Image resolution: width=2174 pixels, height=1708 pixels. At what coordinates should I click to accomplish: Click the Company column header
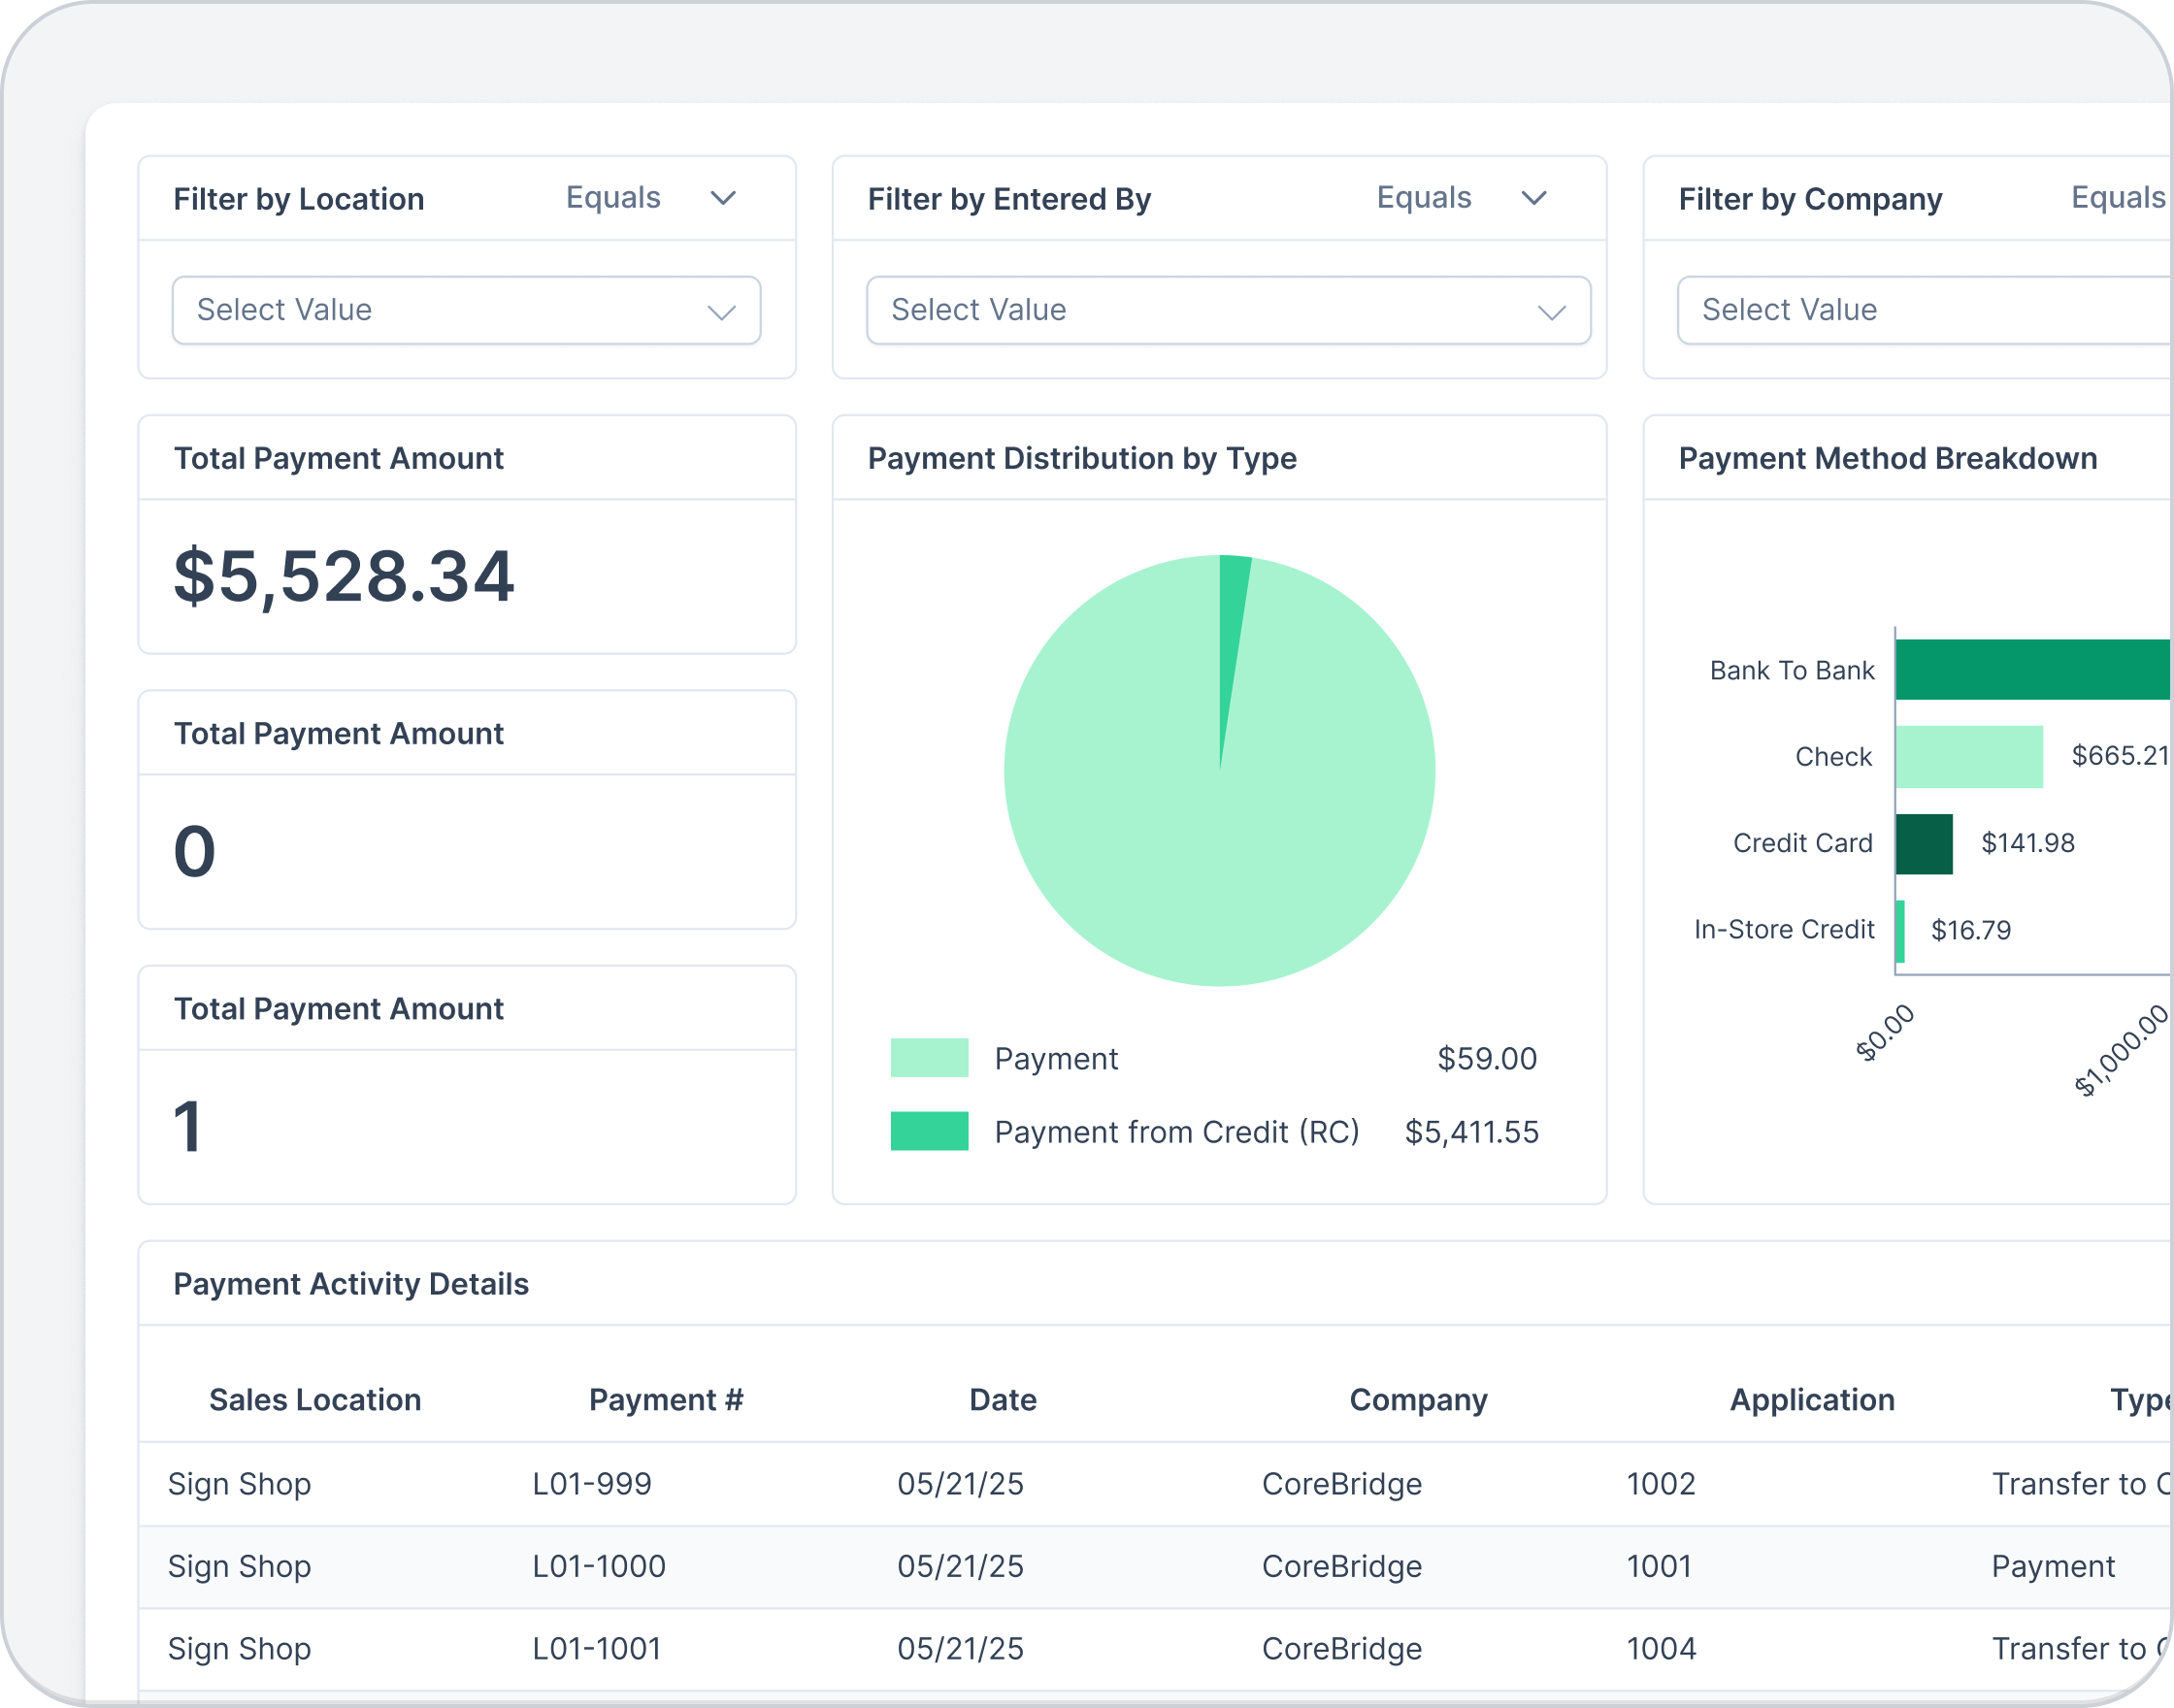click(x=1417, y=1399)
